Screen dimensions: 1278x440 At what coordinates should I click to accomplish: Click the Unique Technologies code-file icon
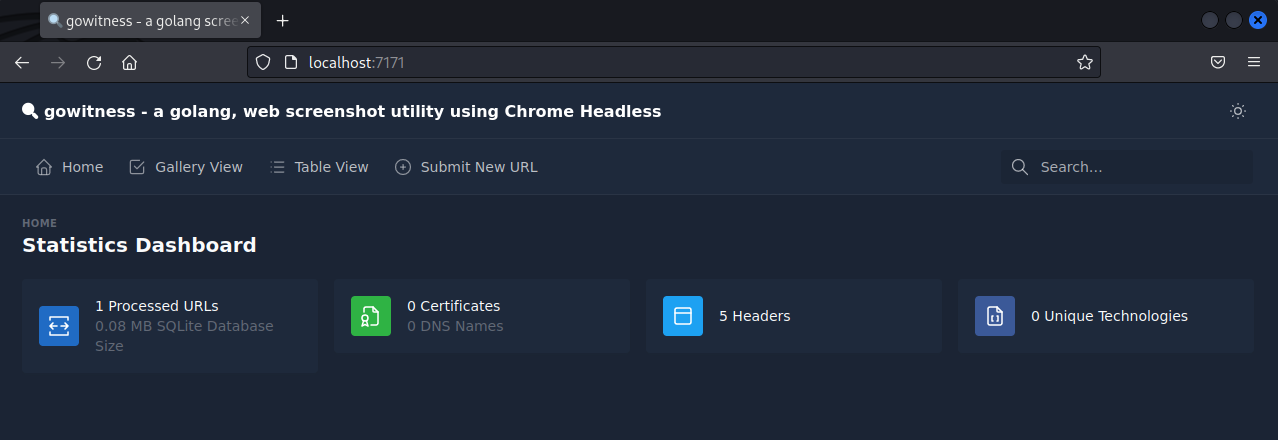point(995,316)
